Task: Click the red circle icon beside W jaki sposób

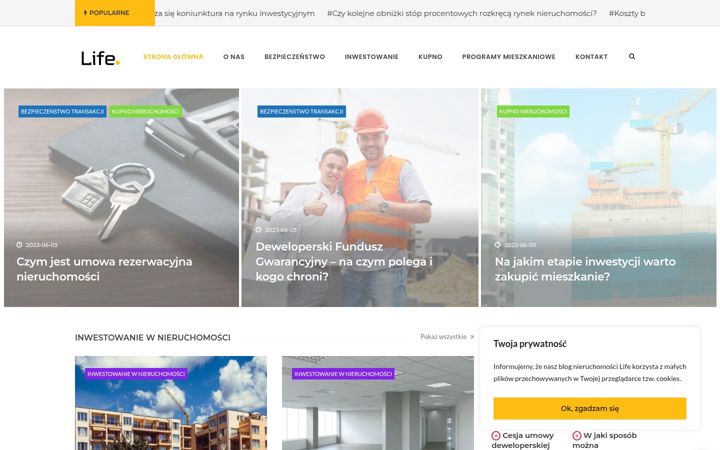Action: click(x=577, y=435)
